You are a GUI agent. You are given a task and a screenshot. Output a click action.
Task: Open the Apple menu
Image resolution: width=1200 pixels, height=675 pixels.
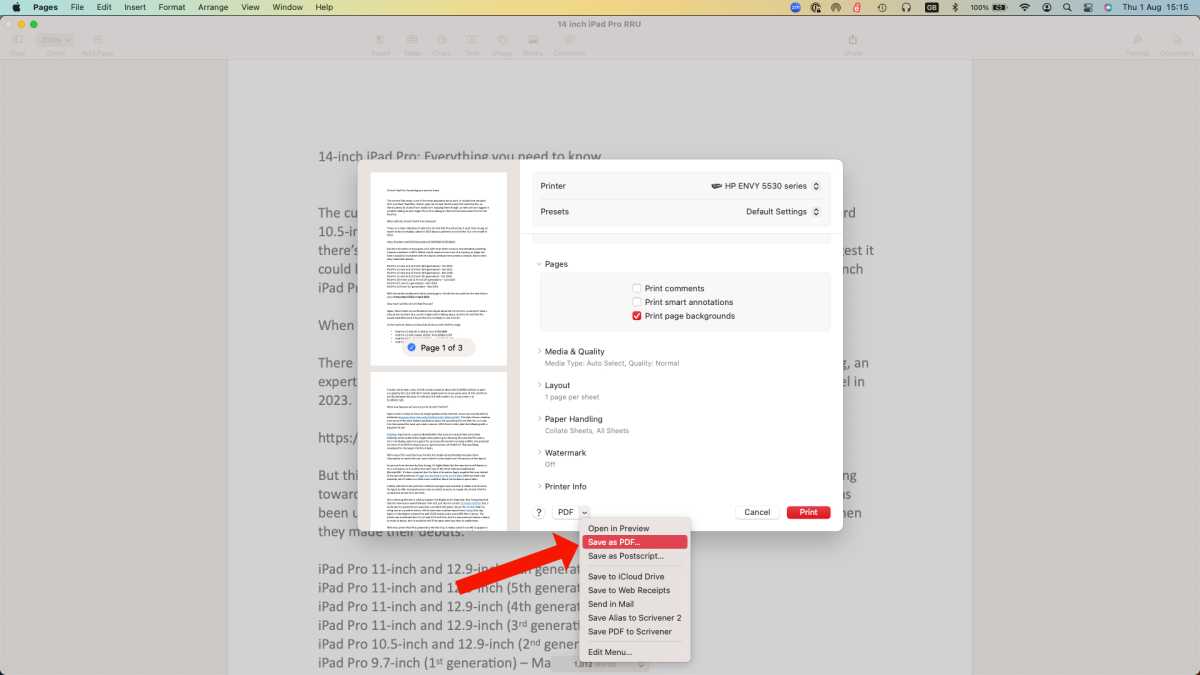pos(16,7)
